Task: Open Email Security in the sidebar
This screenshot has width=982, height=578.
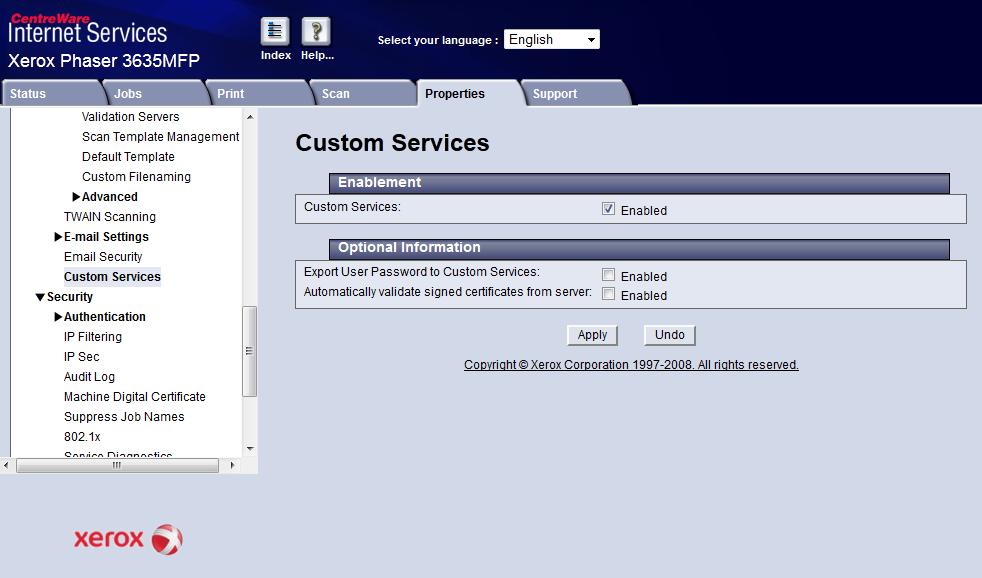Action: (x=103, y=257)
